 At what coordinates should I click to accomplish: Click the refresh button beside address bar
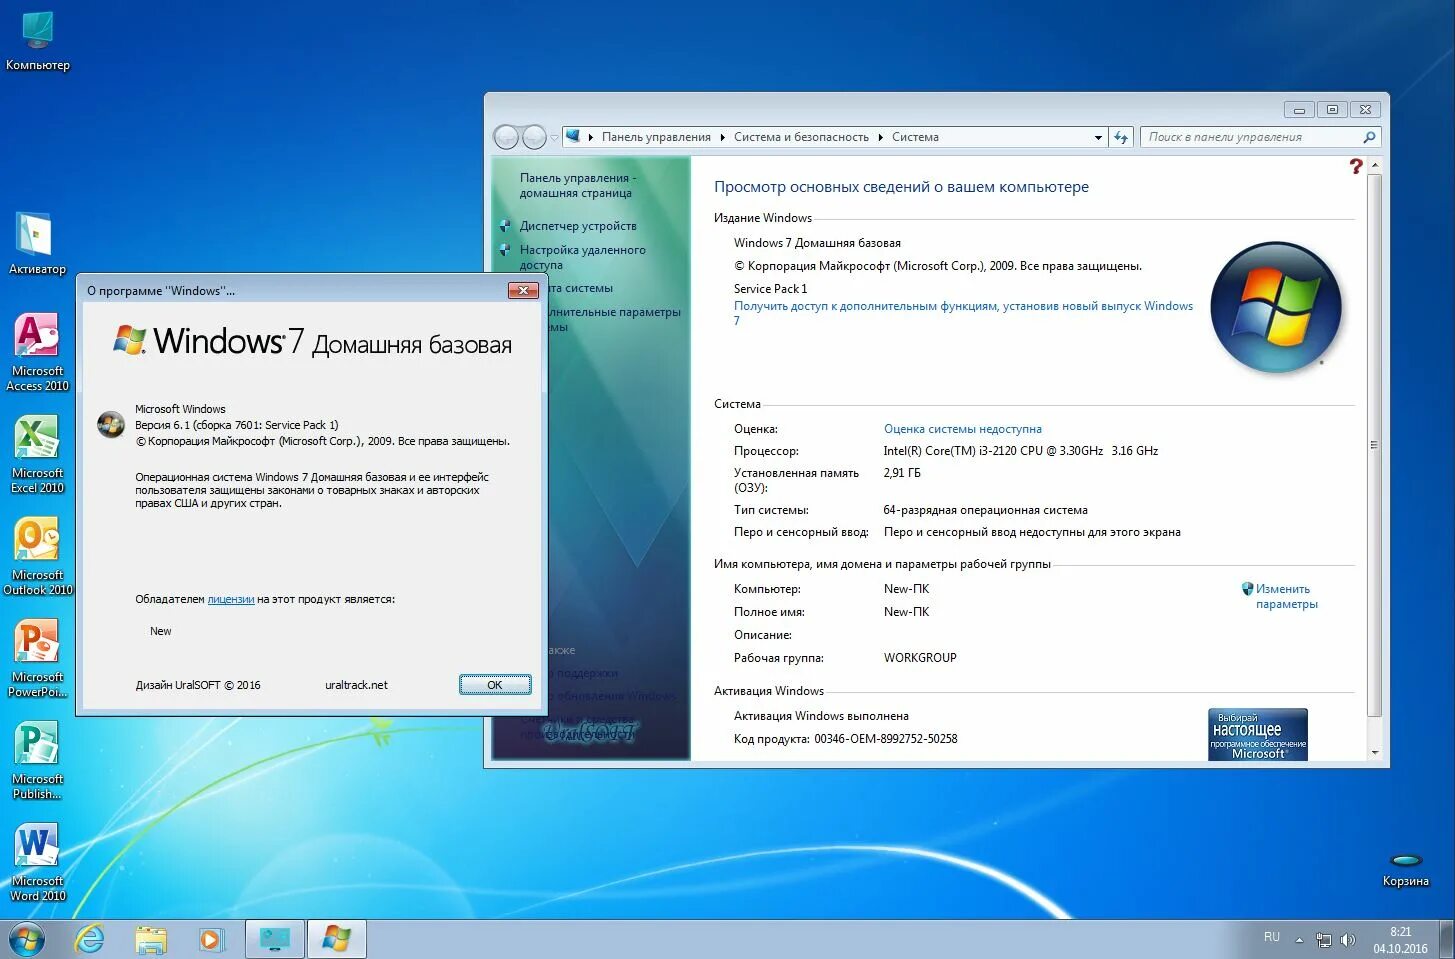(1121, 137)
